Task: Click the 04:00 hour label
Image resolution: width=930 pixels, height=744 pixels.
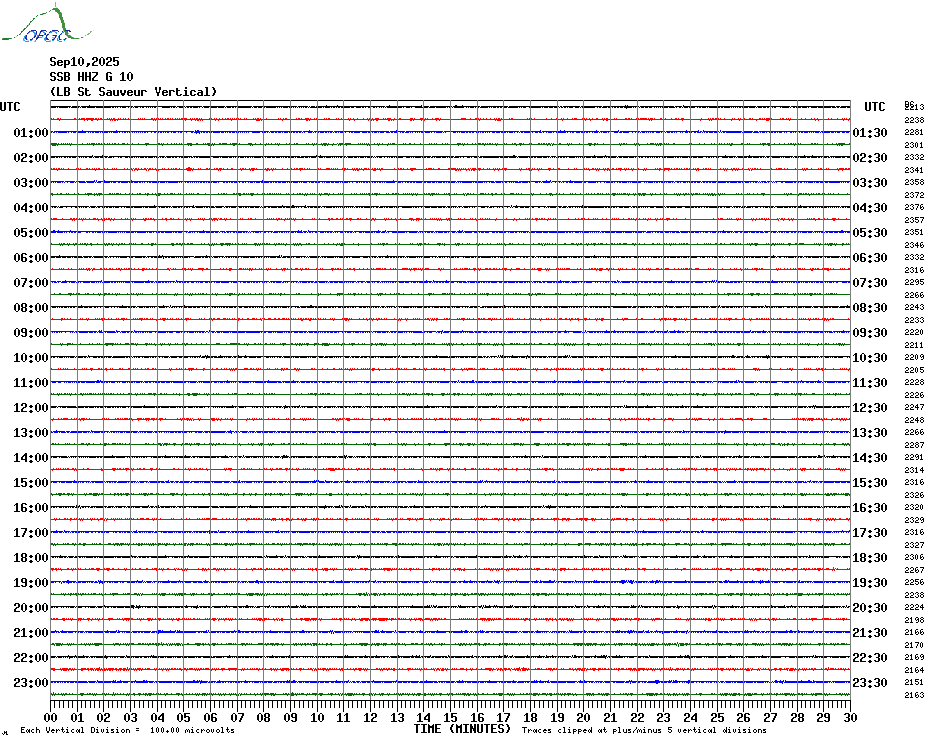Action: (31, 208)
